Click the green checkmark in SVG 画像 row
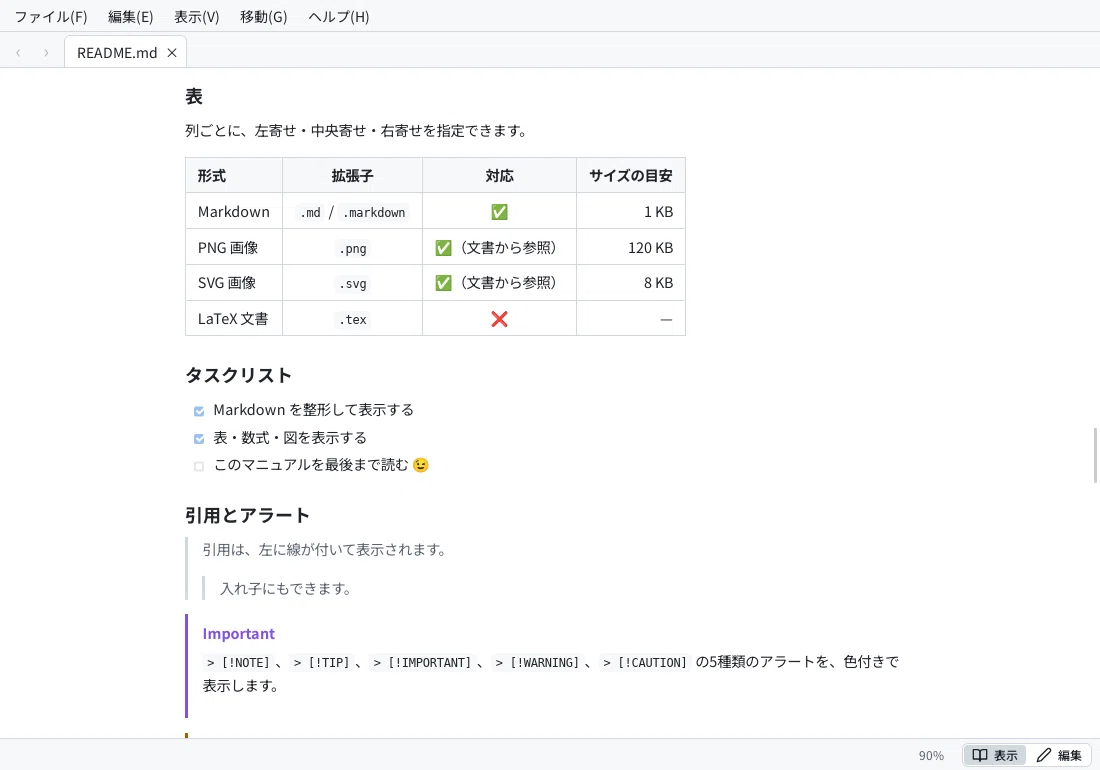Screen dimensions: 1100x770 click(x=443, y=283)
